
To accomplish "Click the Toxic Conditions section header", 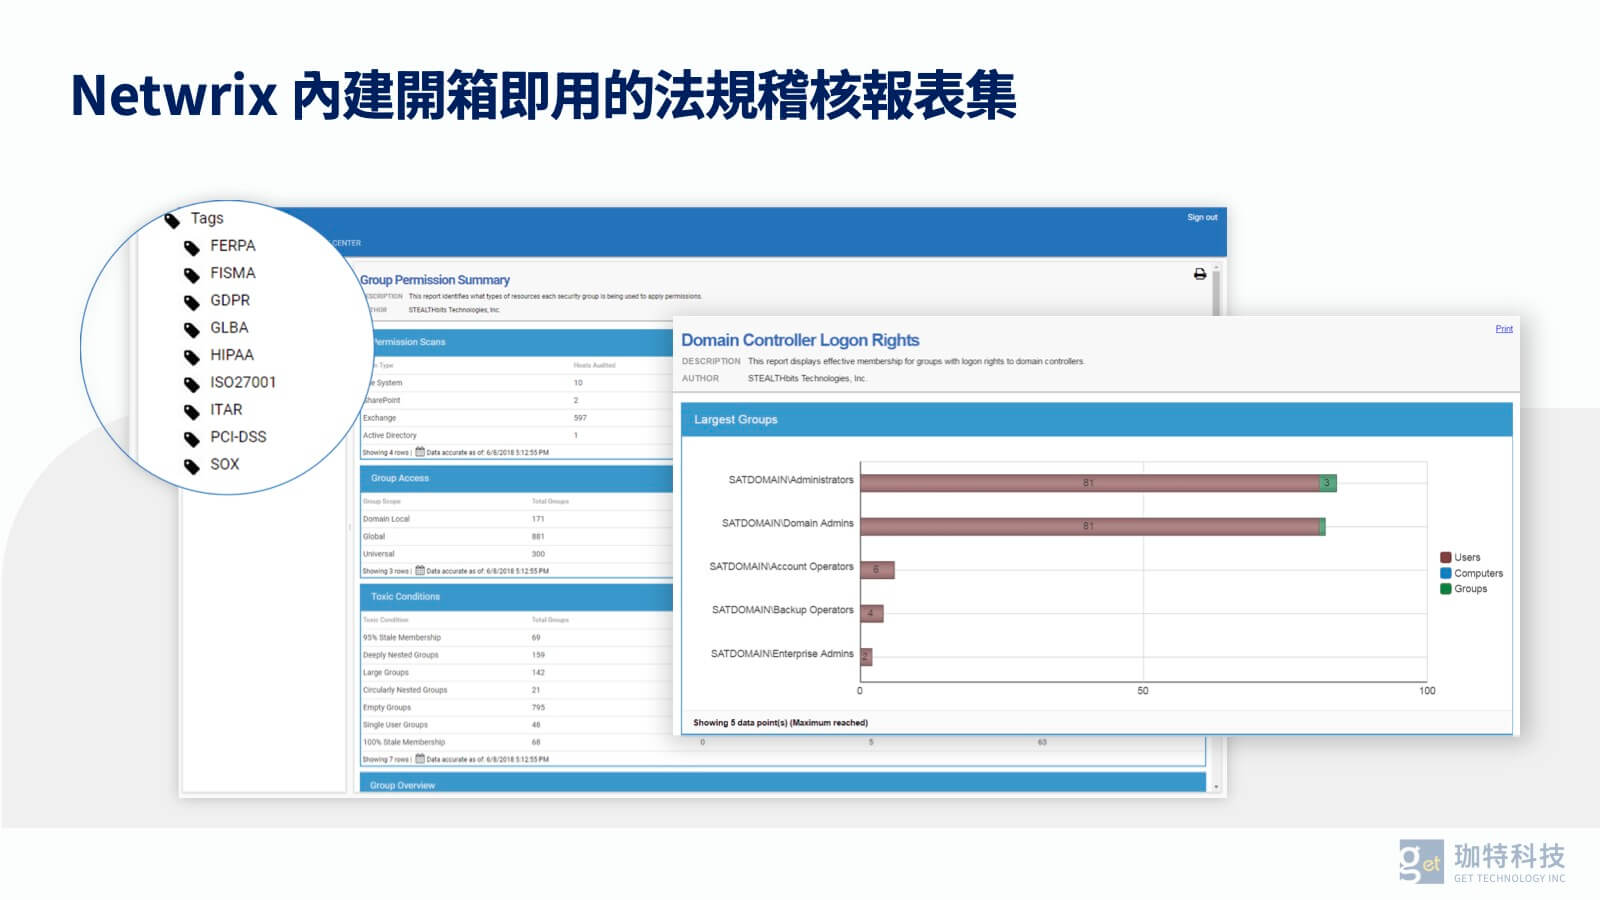I will point(516,597).
